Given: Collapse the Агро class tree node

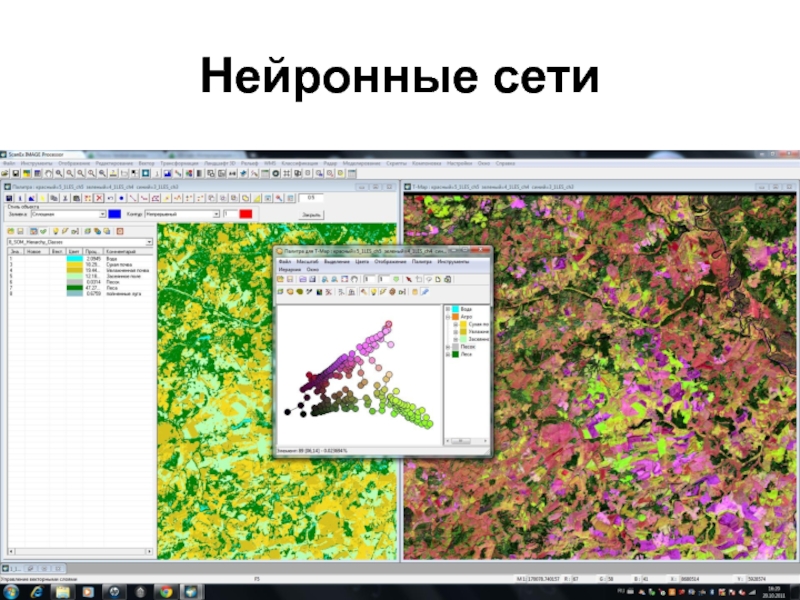Looking at the screenshot, I should click(447, 317).
